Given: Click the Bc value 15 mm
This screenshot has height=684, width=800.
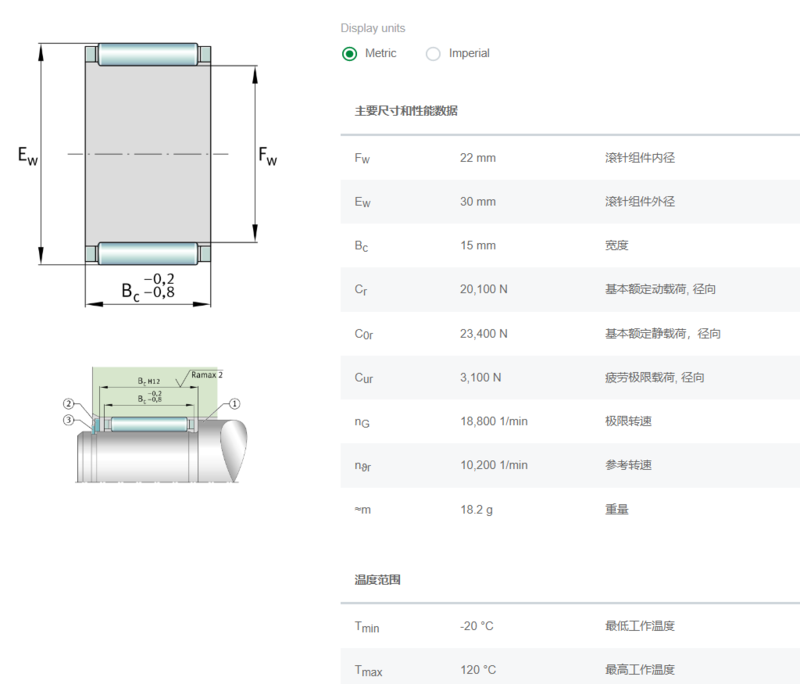Looking at the screenshot, I should pyautogui.click(x=478, y=245).
